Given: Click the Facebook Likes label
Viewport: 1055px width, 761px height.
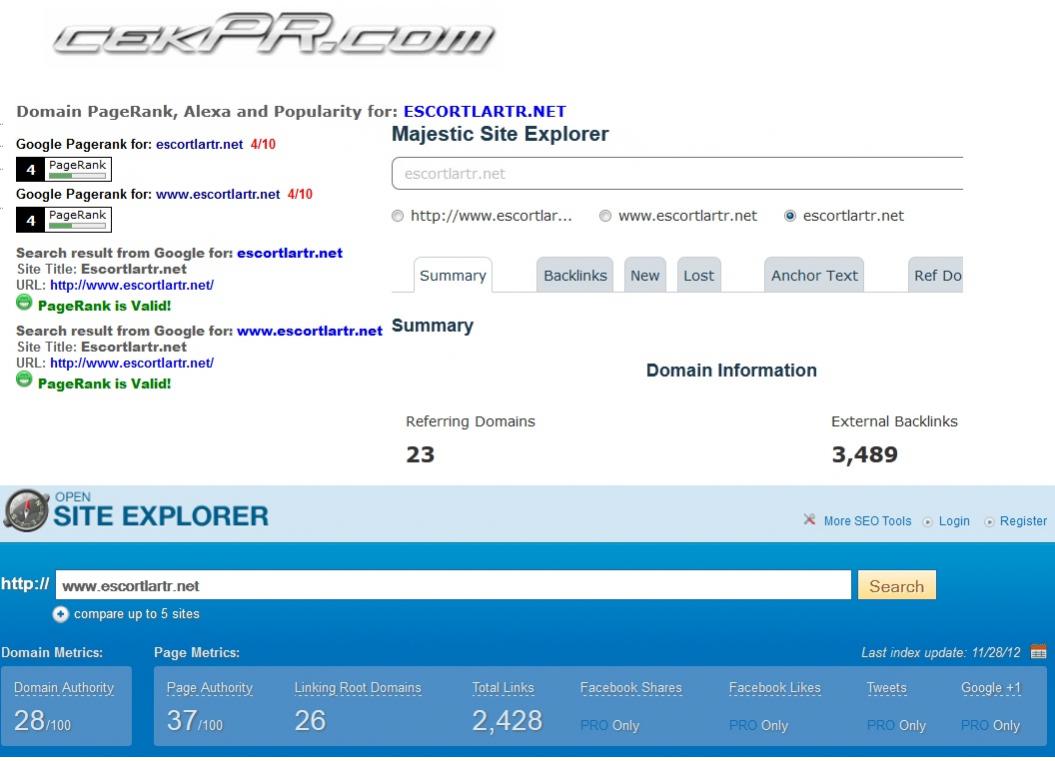Looking at the screenshot, I should click(774, 688).
